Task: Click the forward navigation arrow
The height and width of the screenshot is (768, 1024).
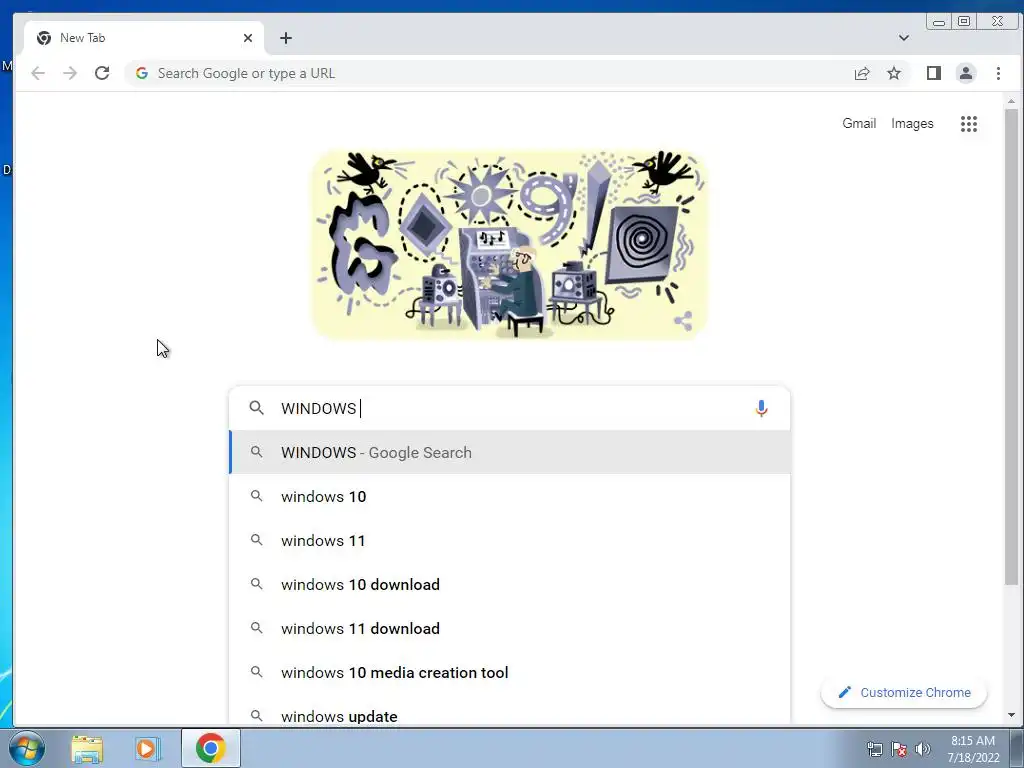Action: pyautogui.click(x=70, y=73)
